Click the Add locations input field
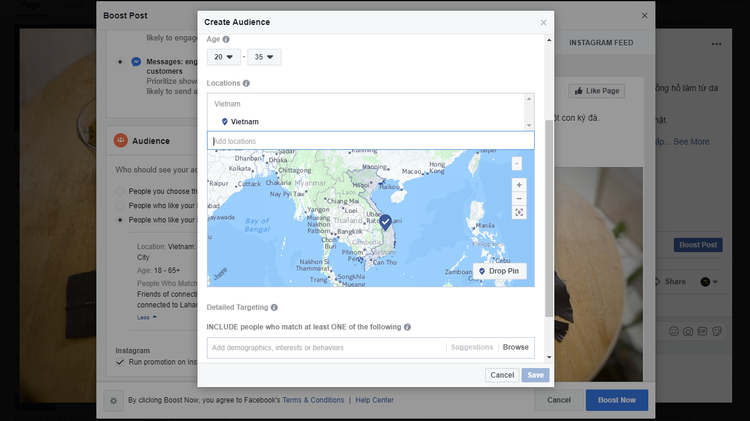750x421 pixels. tap(371, 141)
